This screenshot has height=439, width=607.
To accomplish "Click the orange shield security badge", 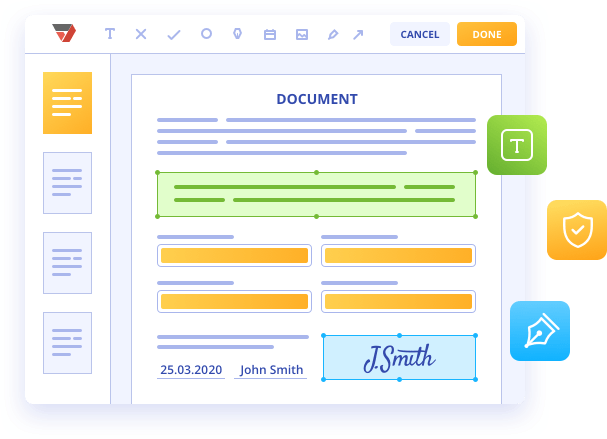I will point(577,230).
